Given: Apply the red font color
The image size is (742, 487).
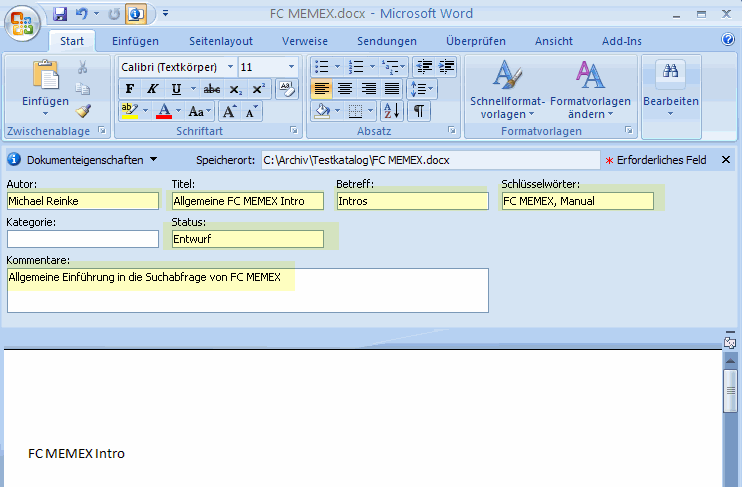Looking at the screenshot, I should (x=164, y=111).
